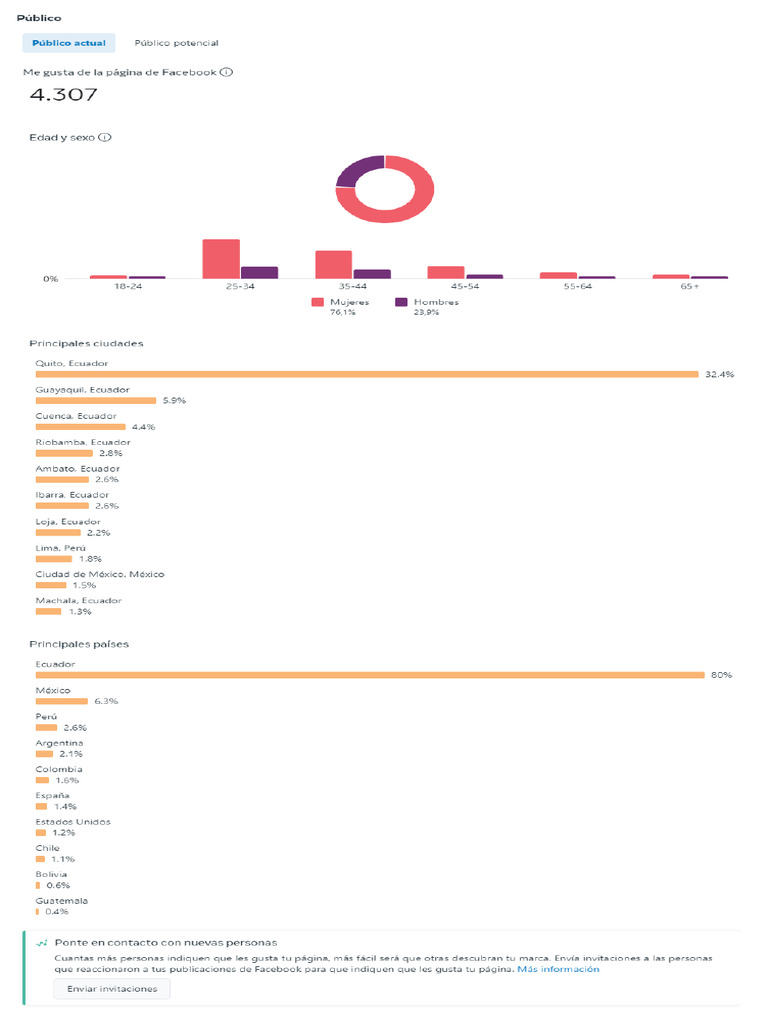Switch to the Público actual tab

pyautogui.click(x=69, y=43)
